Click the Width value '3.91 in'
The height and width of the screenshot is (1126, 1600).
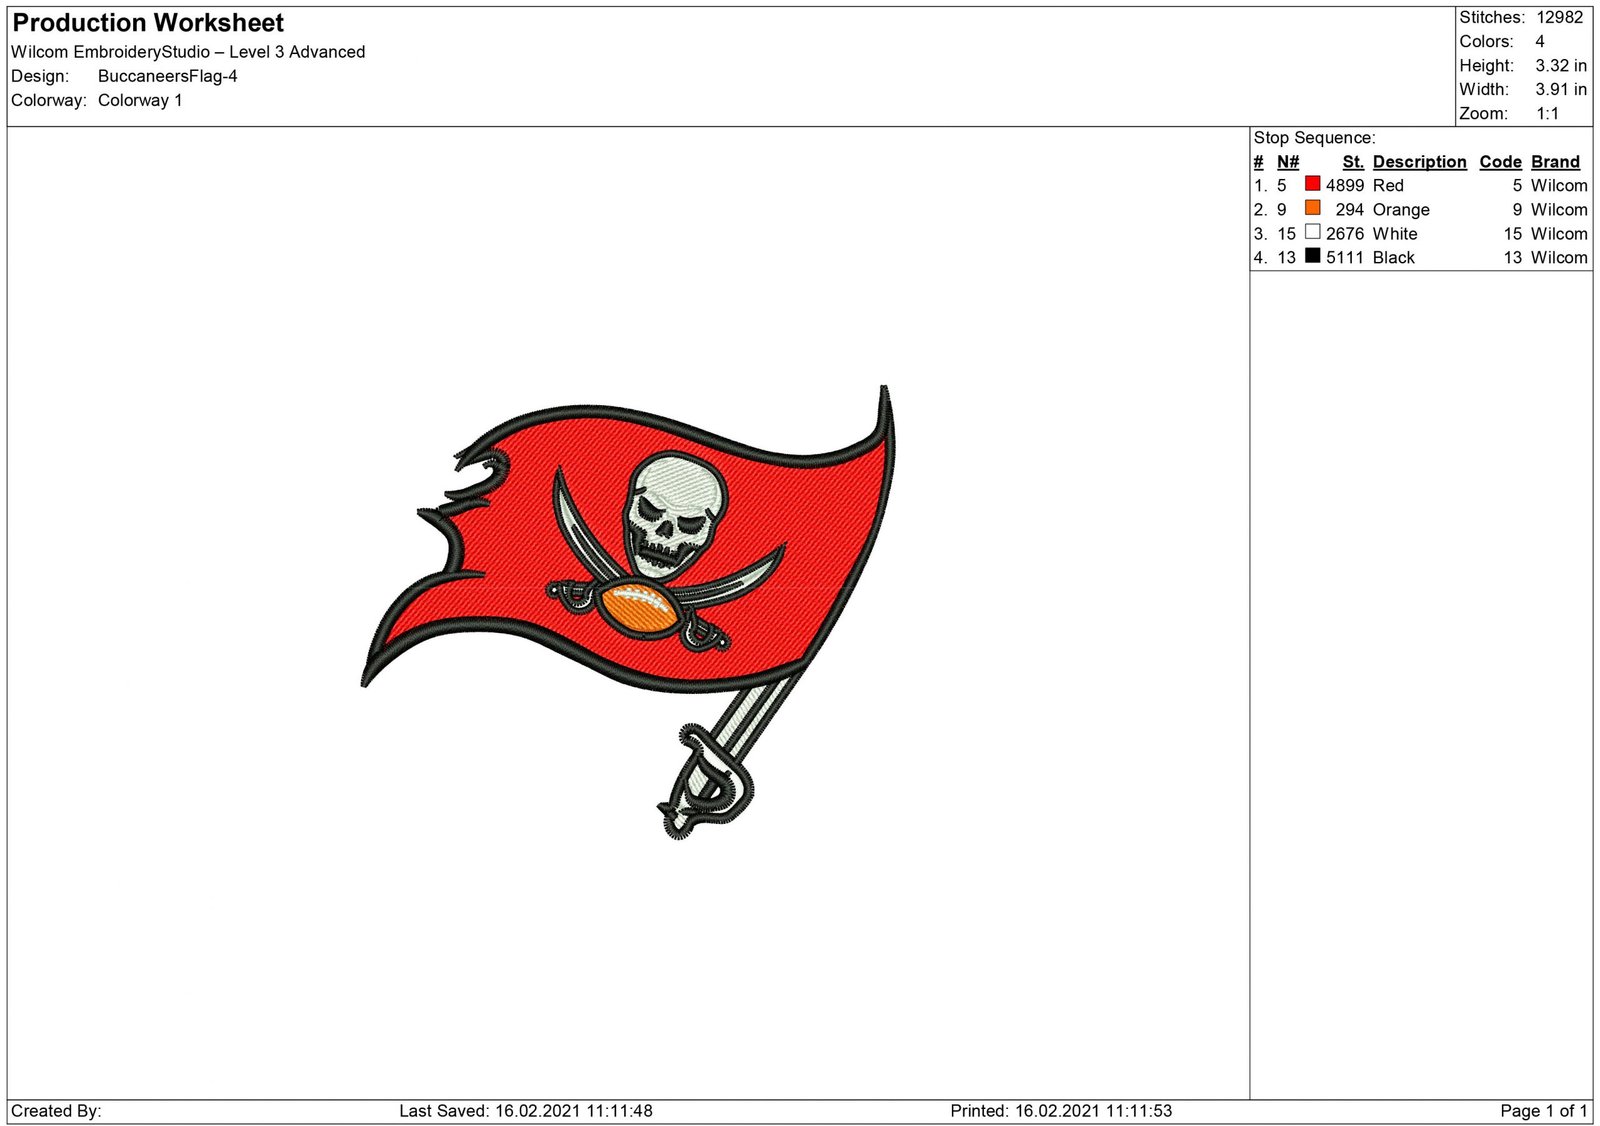pyautogui.click(x=1561, y=89)
